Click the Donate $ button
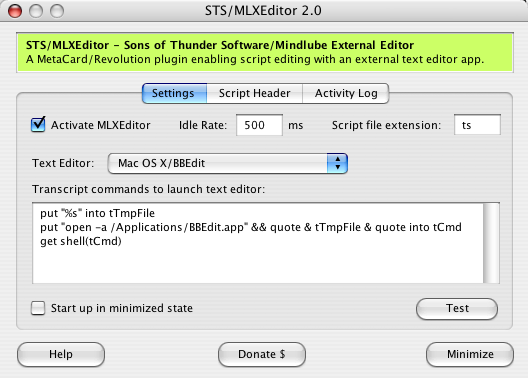The height and width of the screenshot is (378, 528). 262,354
